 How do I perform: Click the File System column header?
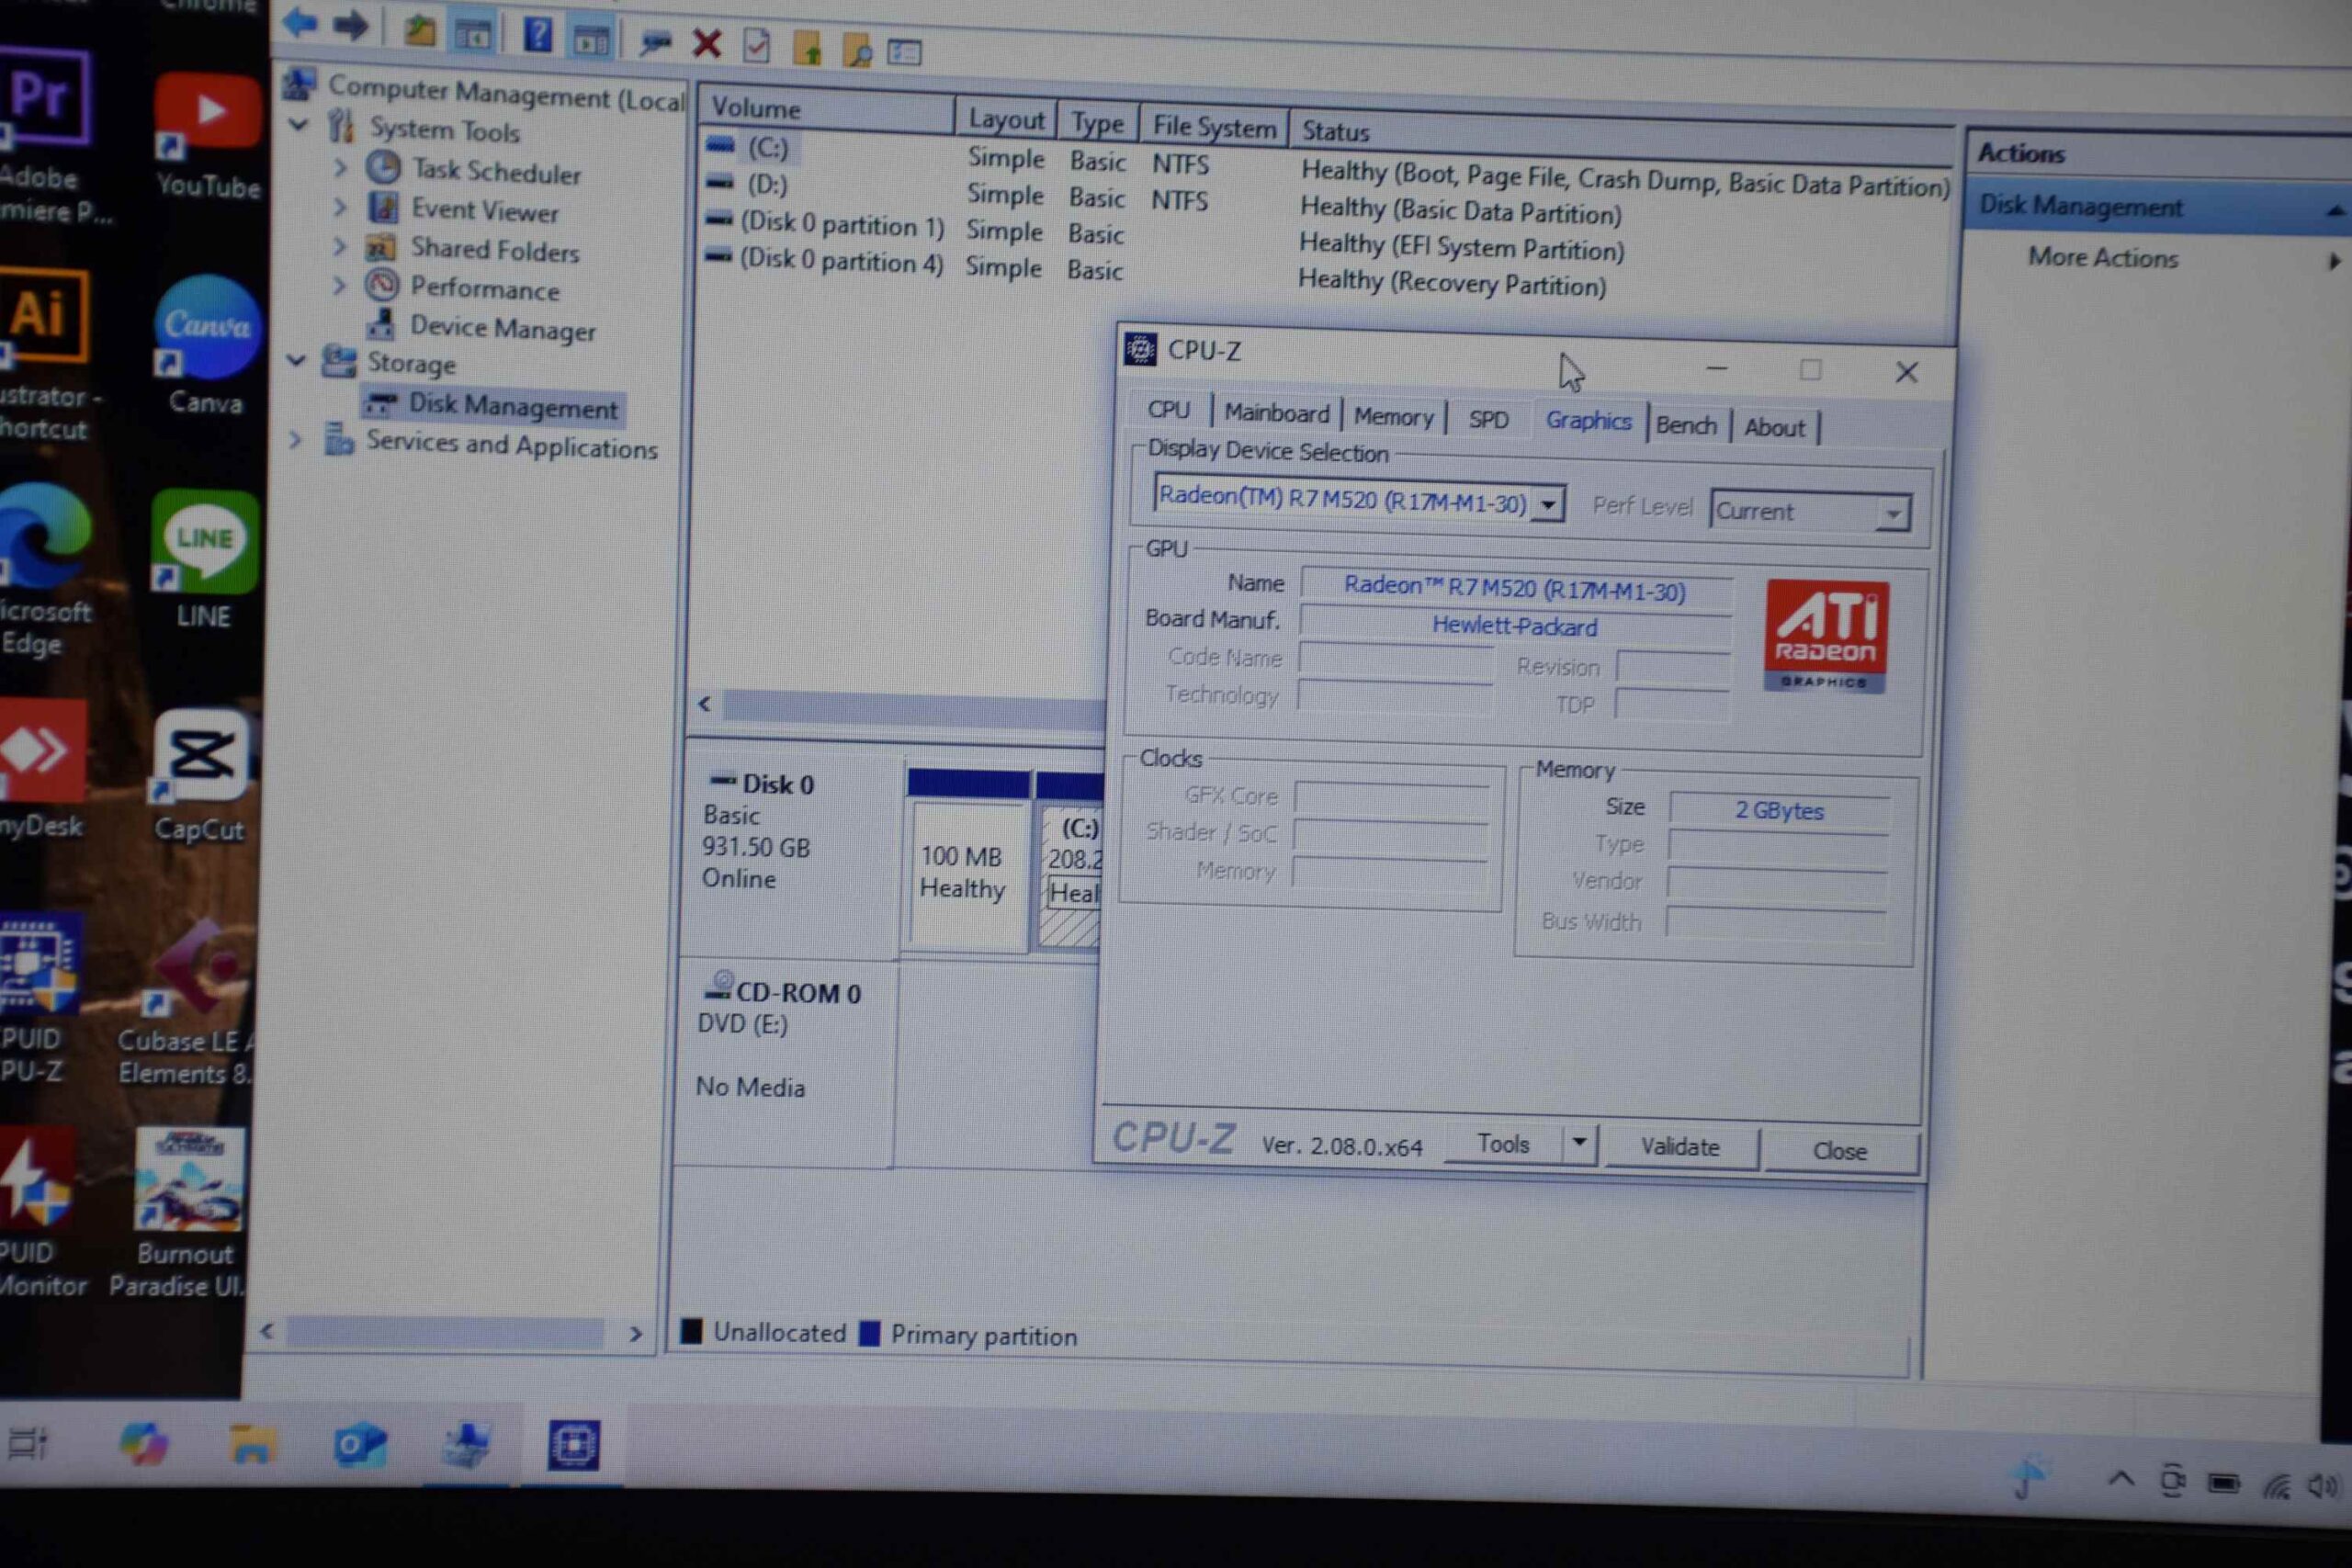[1214, 126]
